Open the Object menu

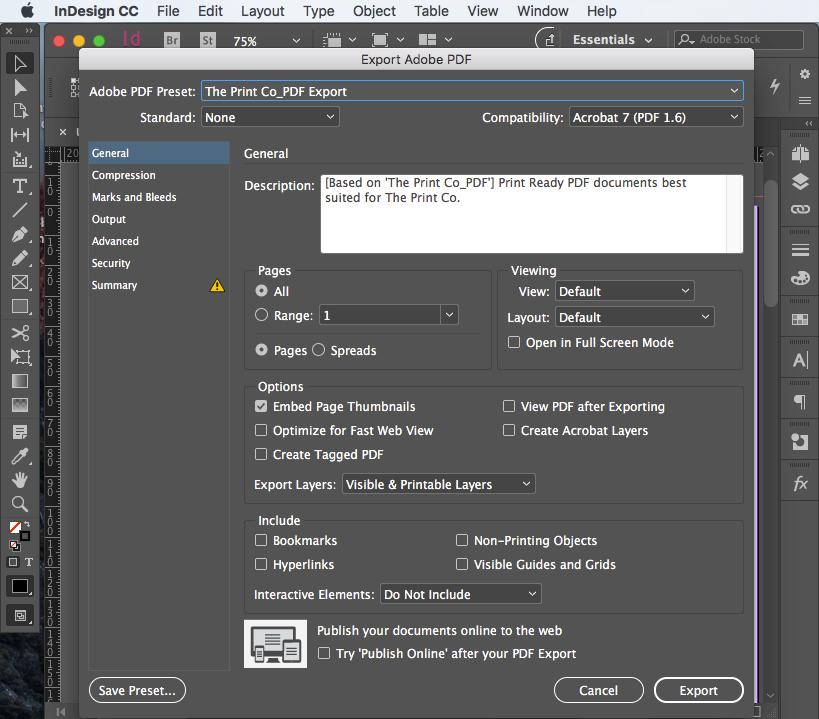[x=374, y=11]
